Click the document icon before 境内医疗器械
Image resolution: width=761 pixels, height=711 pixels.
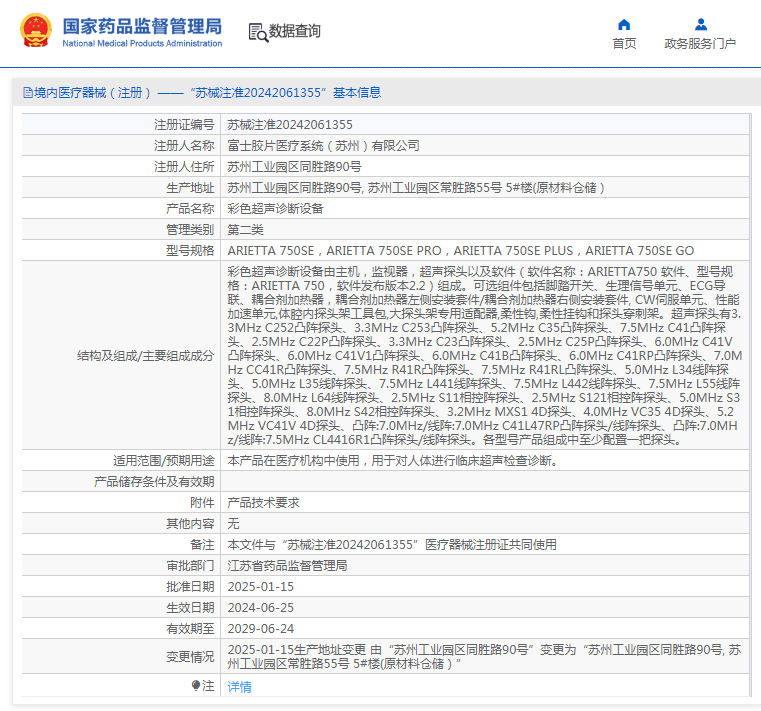(28, 92)
